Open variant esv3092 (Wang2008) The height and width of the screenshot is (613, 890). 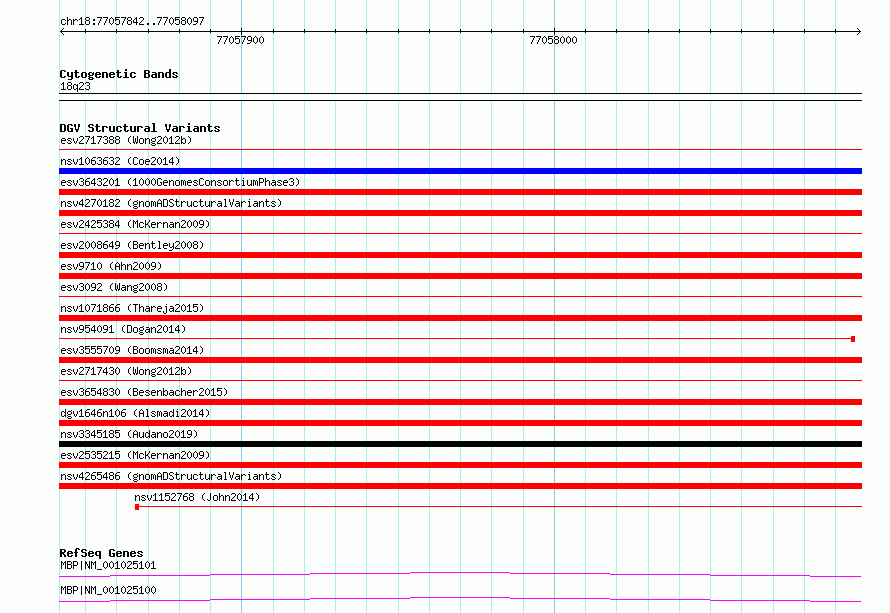[x=114, y=287]
